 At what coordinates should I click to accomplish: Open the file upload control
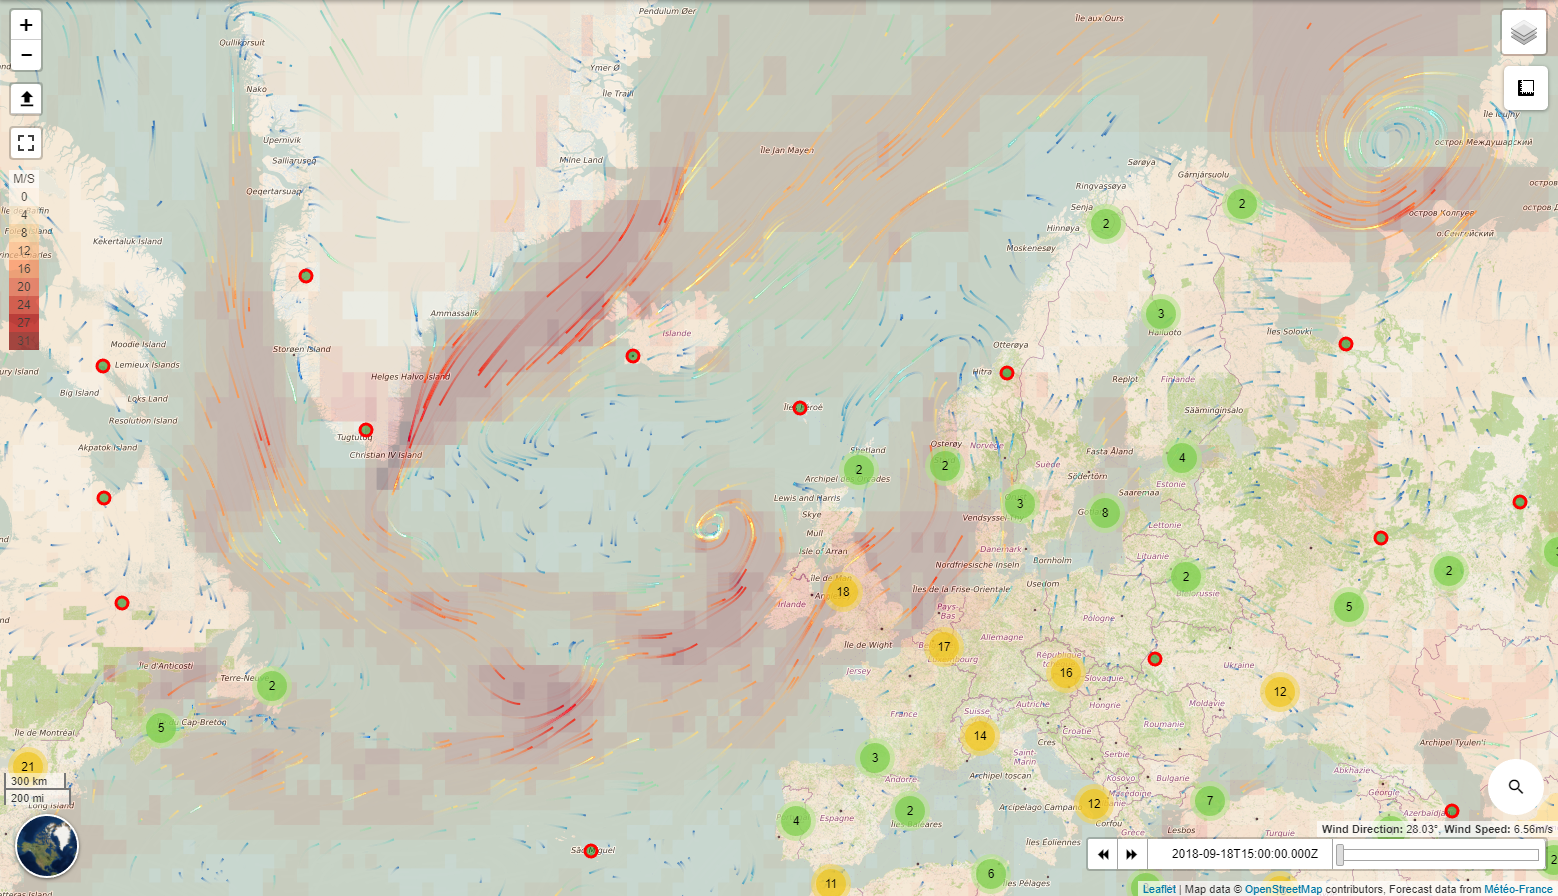coord(26,98)
